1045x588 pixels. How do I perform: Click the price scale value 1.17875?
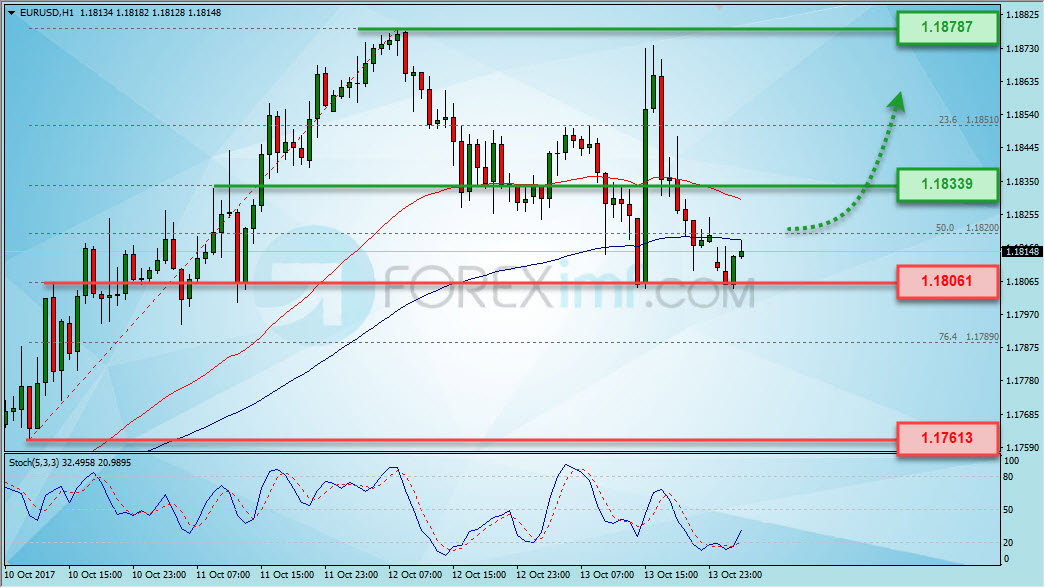[x=1022, y=348]
